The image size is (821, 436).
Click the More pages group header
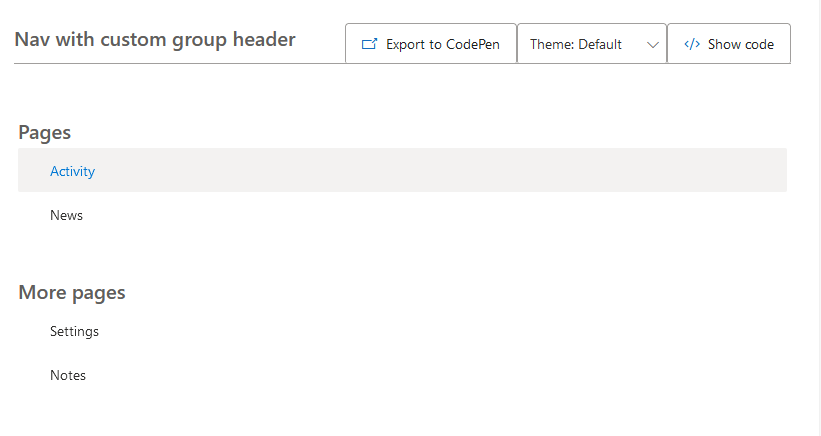click(72, 292)
